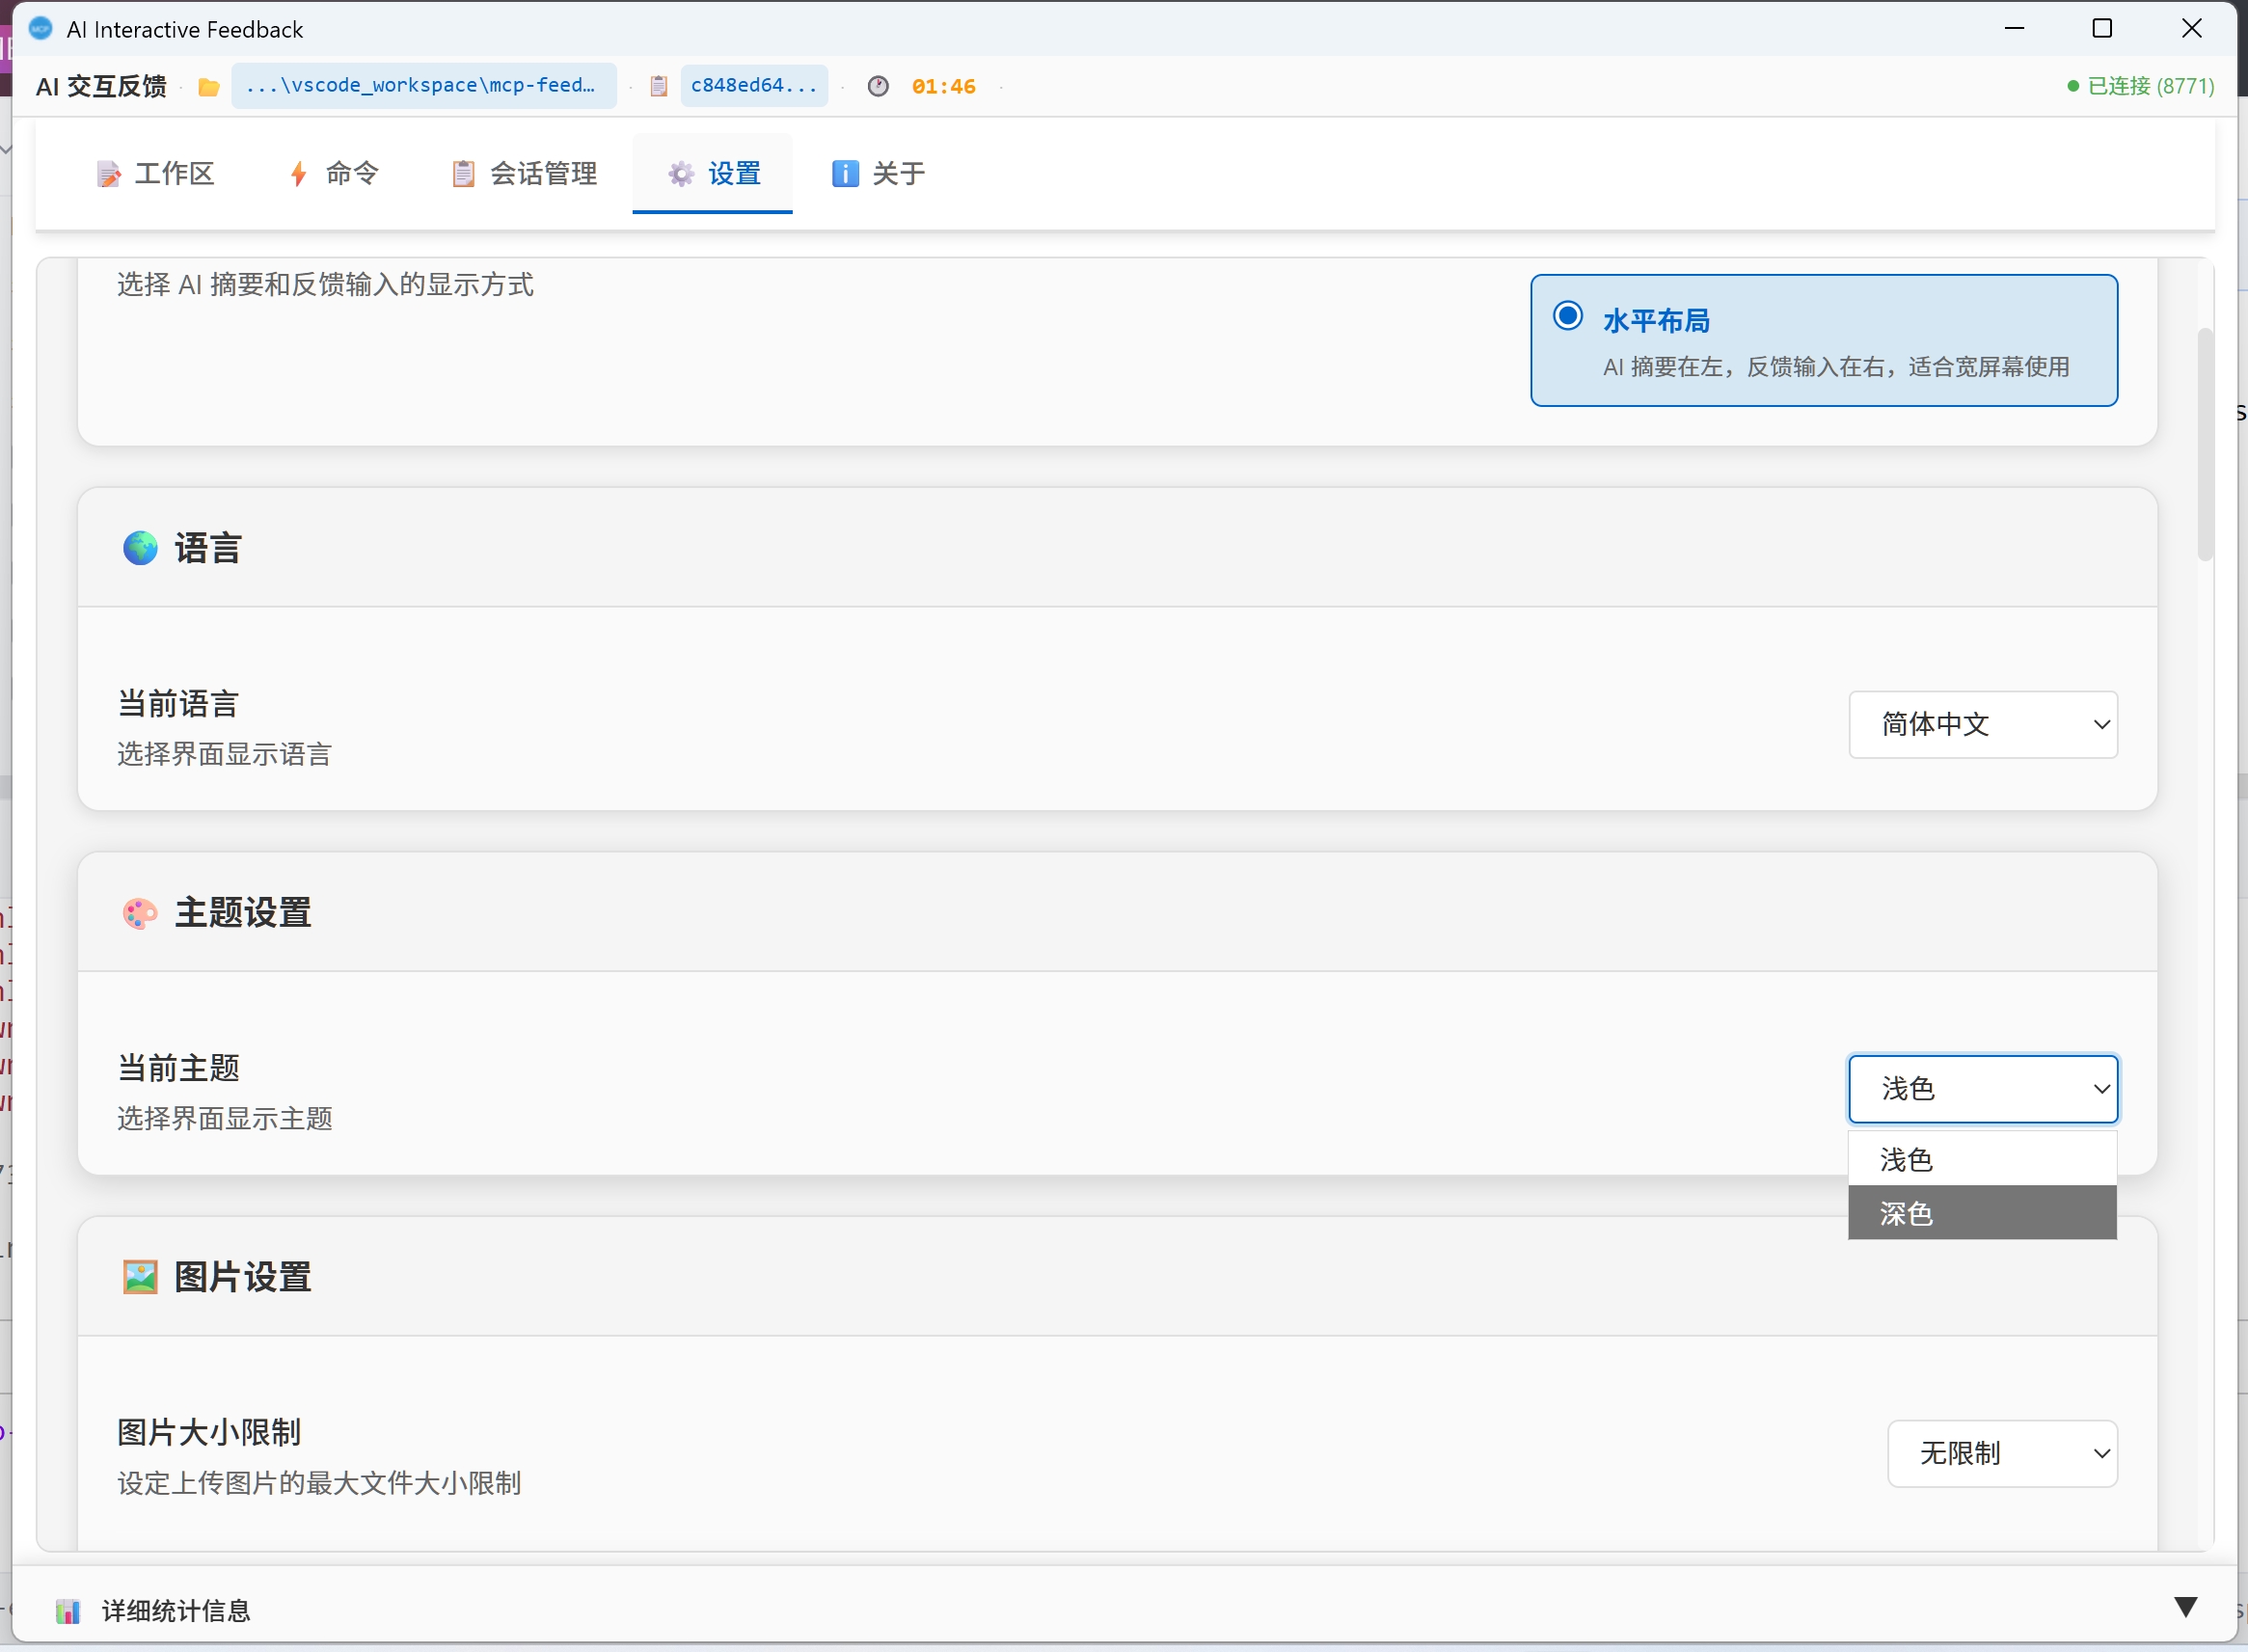The image size is (2248, 1652).
Task: Select the 水平布局 radio button
Action: [1567, 316]
